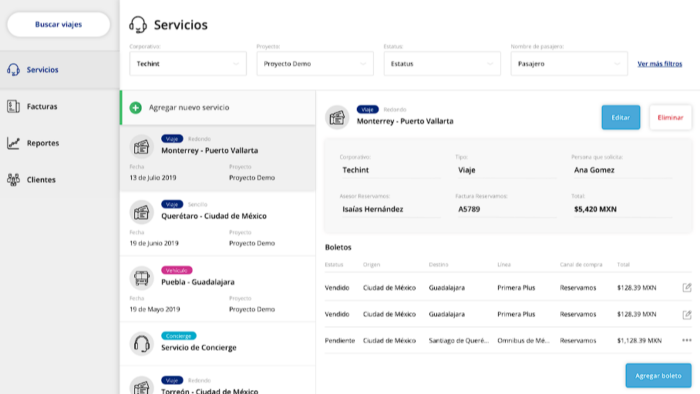The width and height of the screenshot is (700, 394).
Task: Click ticket icon on Monterrey - Puerto Vallarta card
Action: 142,146
